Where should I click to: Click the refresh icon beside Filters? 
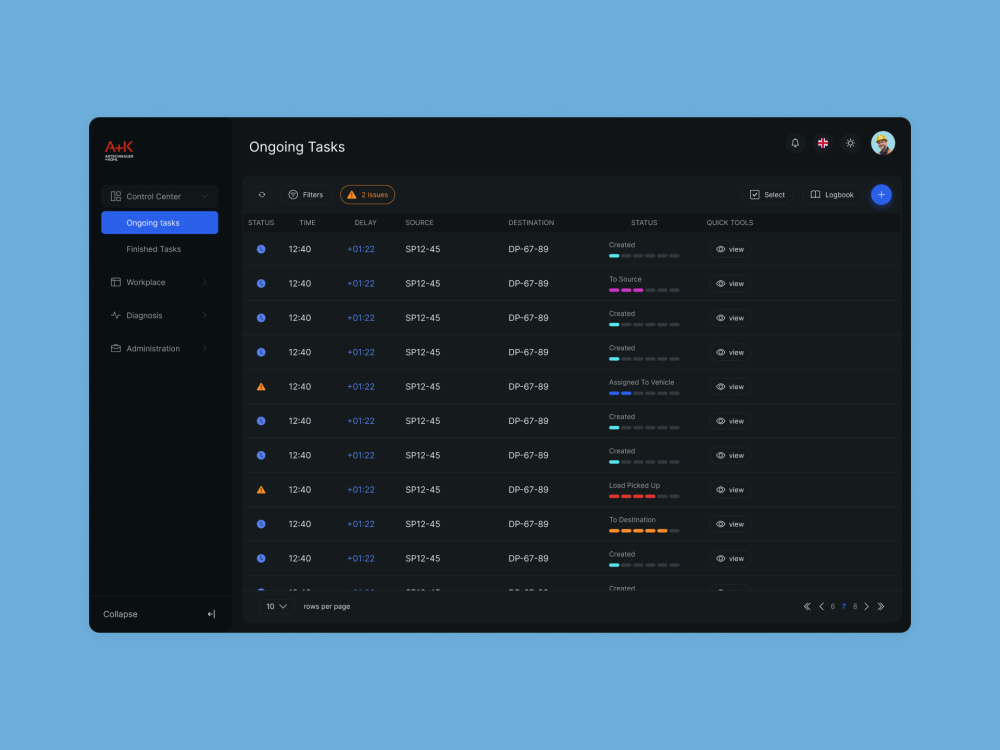(x=261, y=195)
